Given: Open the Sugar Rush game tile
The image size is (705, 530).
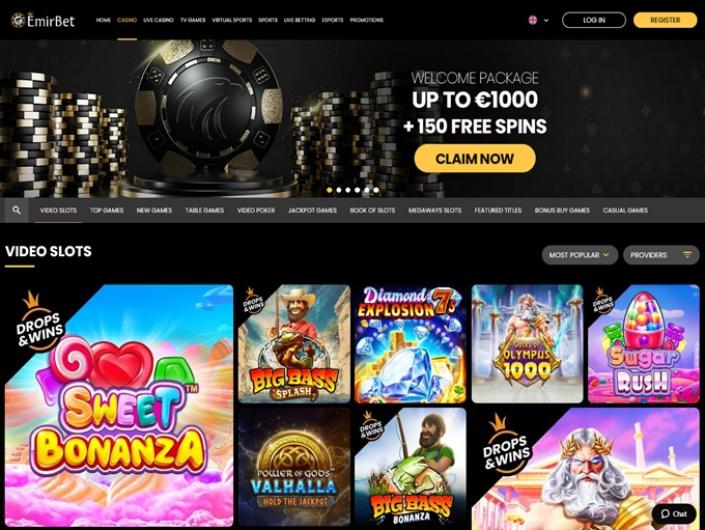Looking at the screenshot, I should [x=643, y=343].
